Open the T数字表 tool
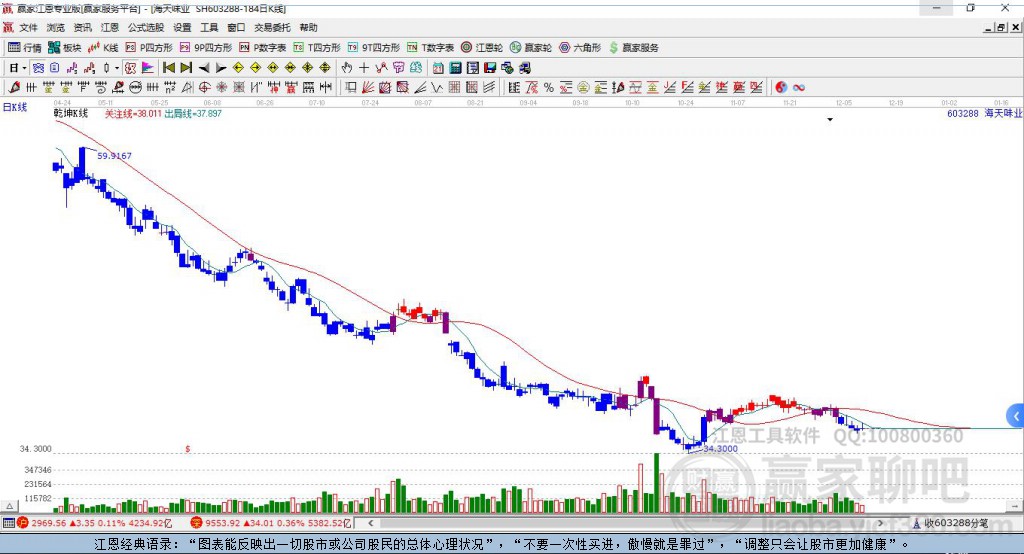1024x554 pixels. point(430,48)
